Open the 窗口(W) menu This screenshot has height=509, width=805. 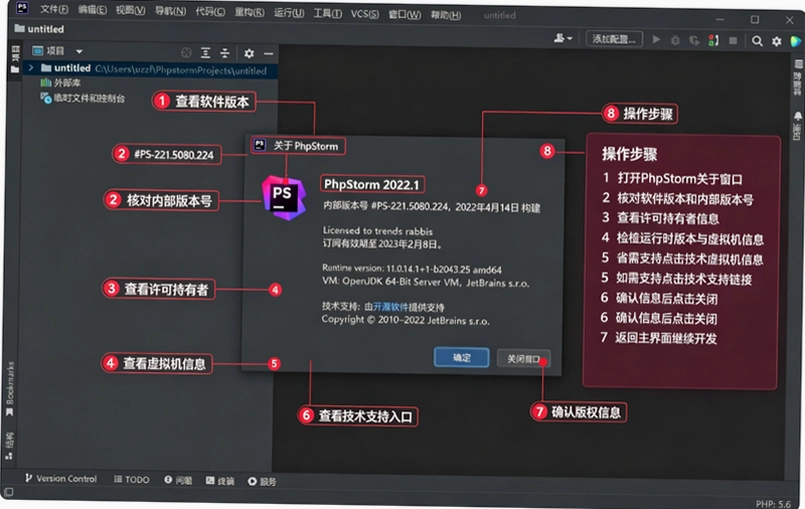[405, 14]
